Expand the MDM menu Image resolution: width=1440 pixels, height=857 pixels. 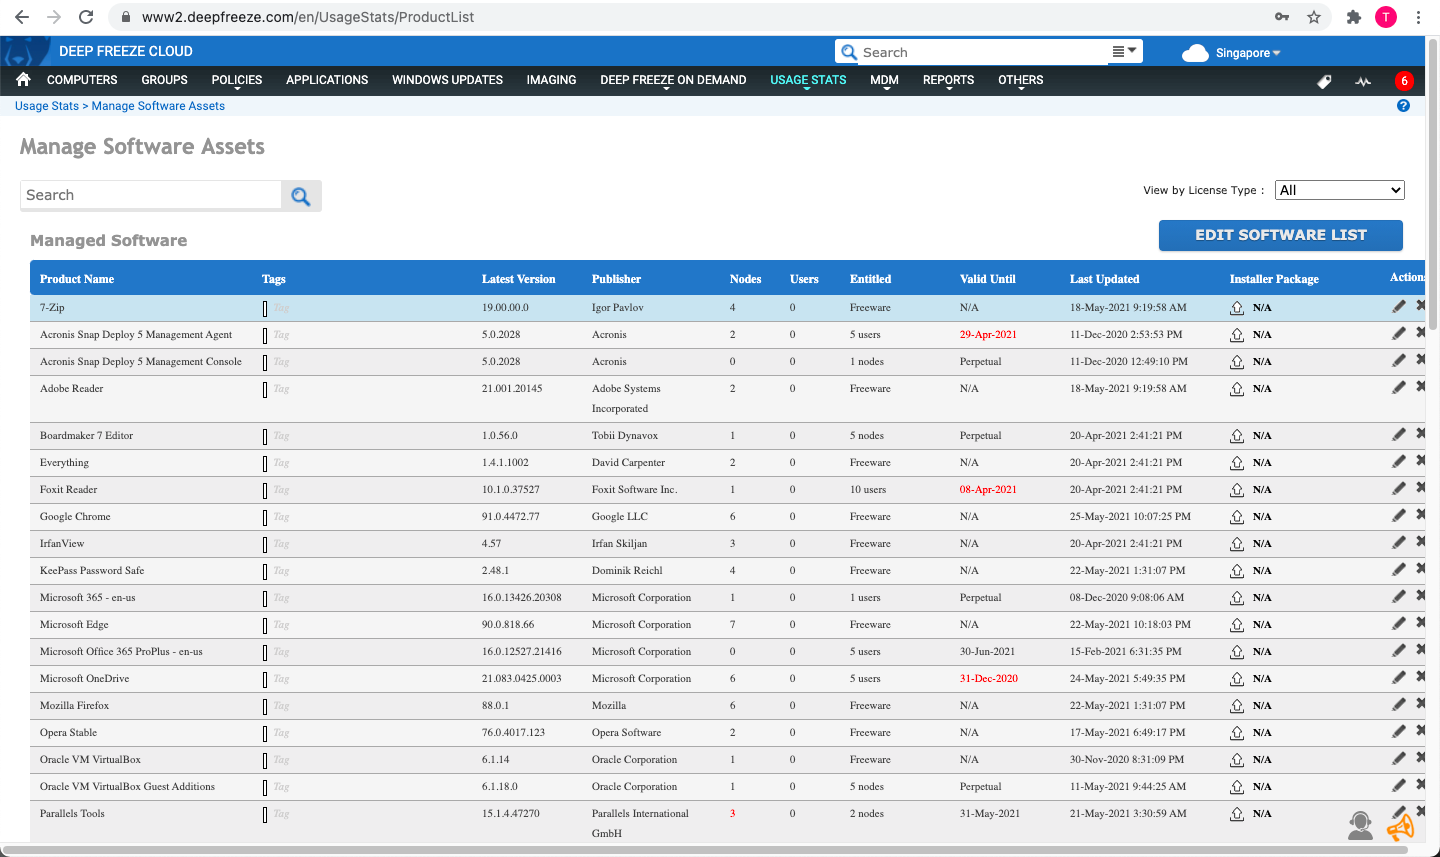884,80
